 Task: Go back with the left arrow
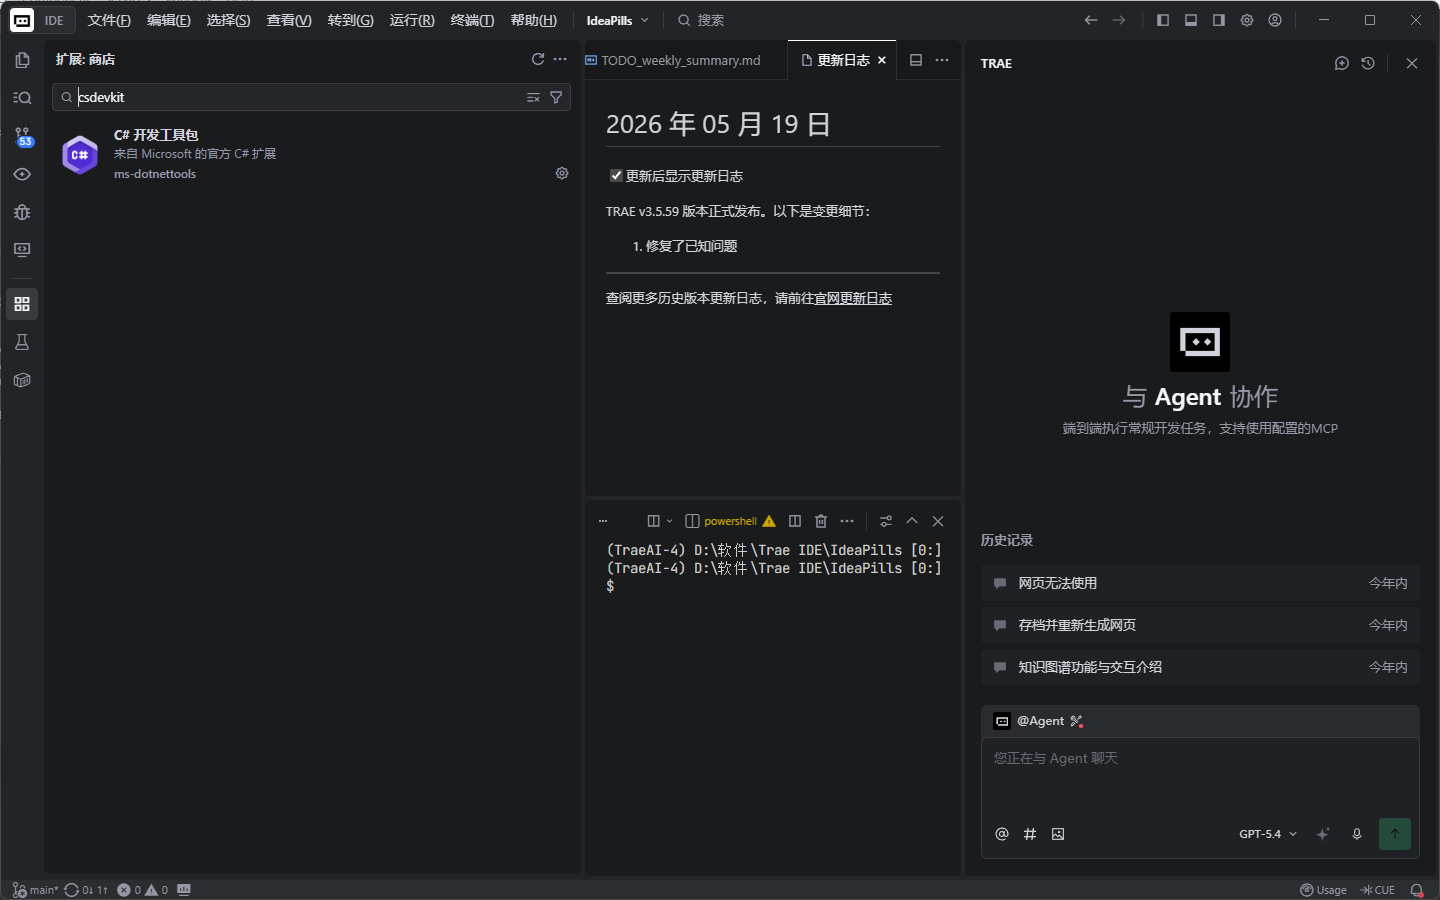pos(1091,20)
